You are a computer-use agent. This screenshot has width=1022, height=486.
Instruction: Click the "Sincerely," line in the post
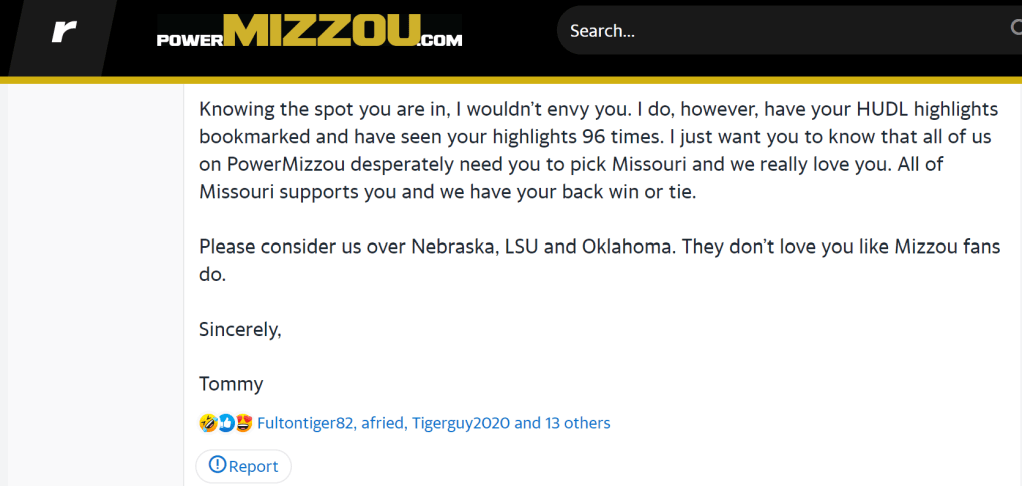[x=240, y=328]
